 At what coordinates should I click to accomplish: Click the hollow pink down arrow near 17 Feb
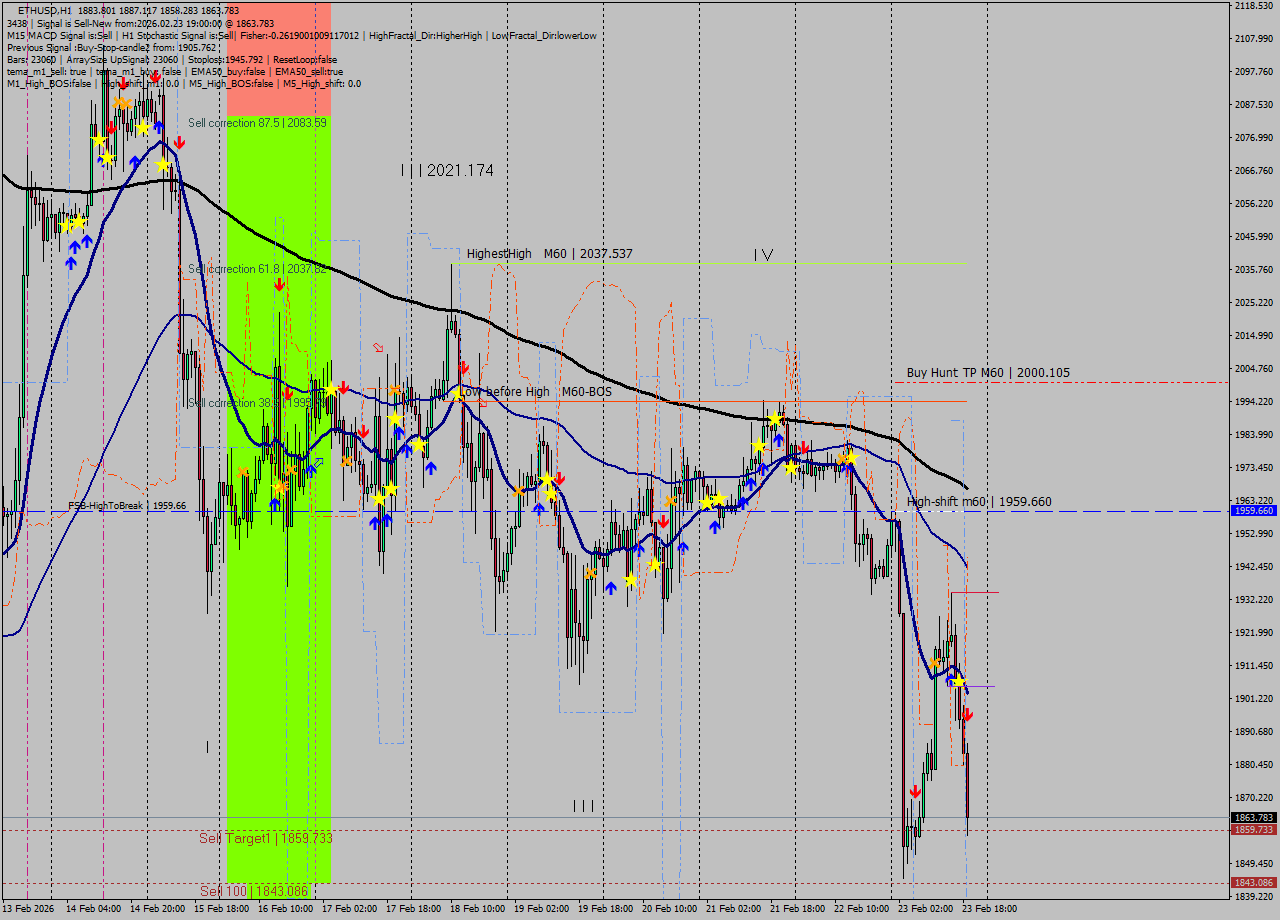tap(378, 346)
